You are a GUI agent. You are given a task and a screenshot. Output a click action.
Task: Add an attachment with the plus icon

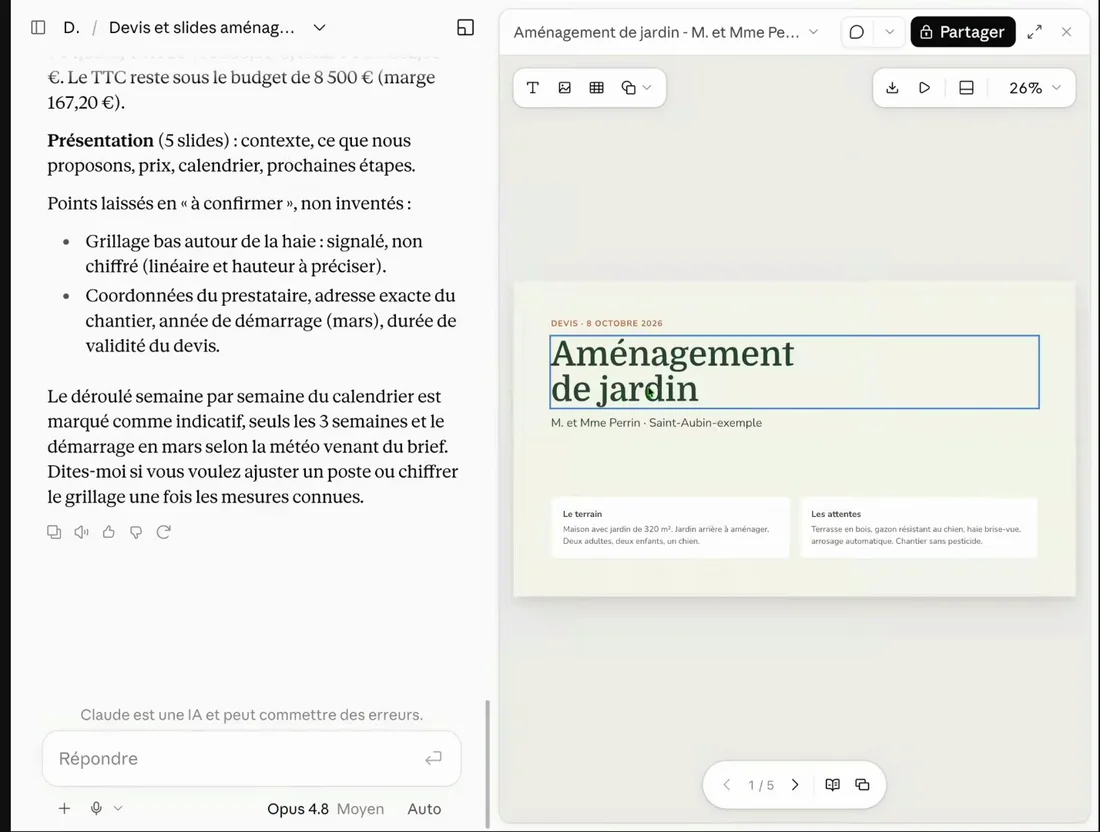64,808
